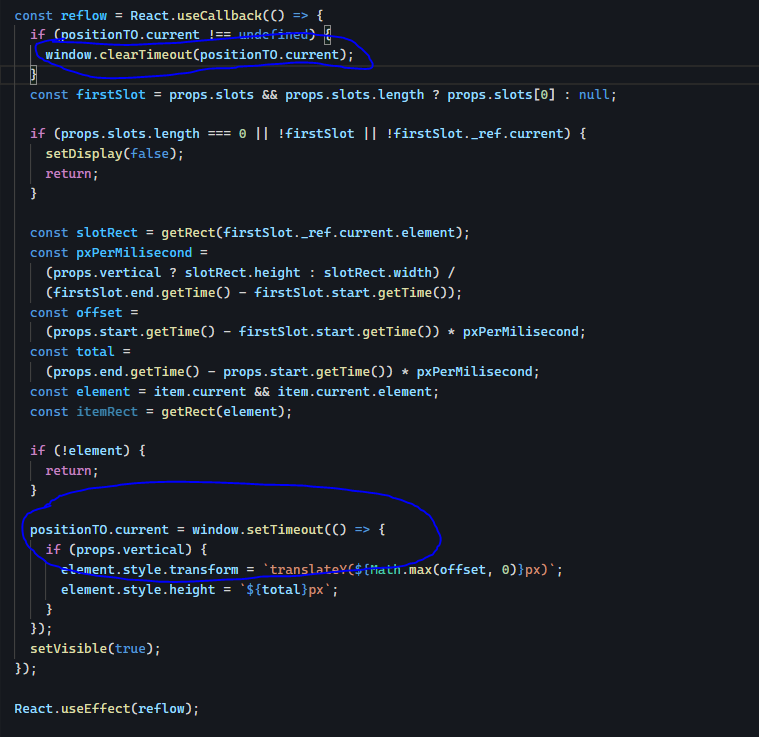The height and width of the screenshot is (737, 759).
Task: Place cursor on 'undefined' in the positionTO check
Action: coord(273,35)
